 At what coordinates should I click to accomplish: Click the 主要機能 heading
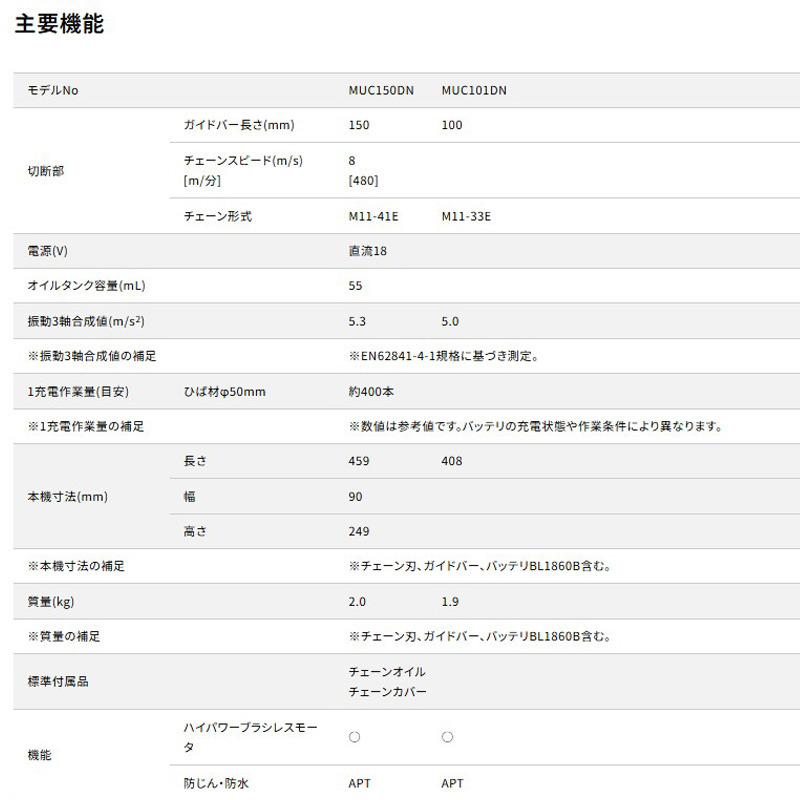[59, 25]
